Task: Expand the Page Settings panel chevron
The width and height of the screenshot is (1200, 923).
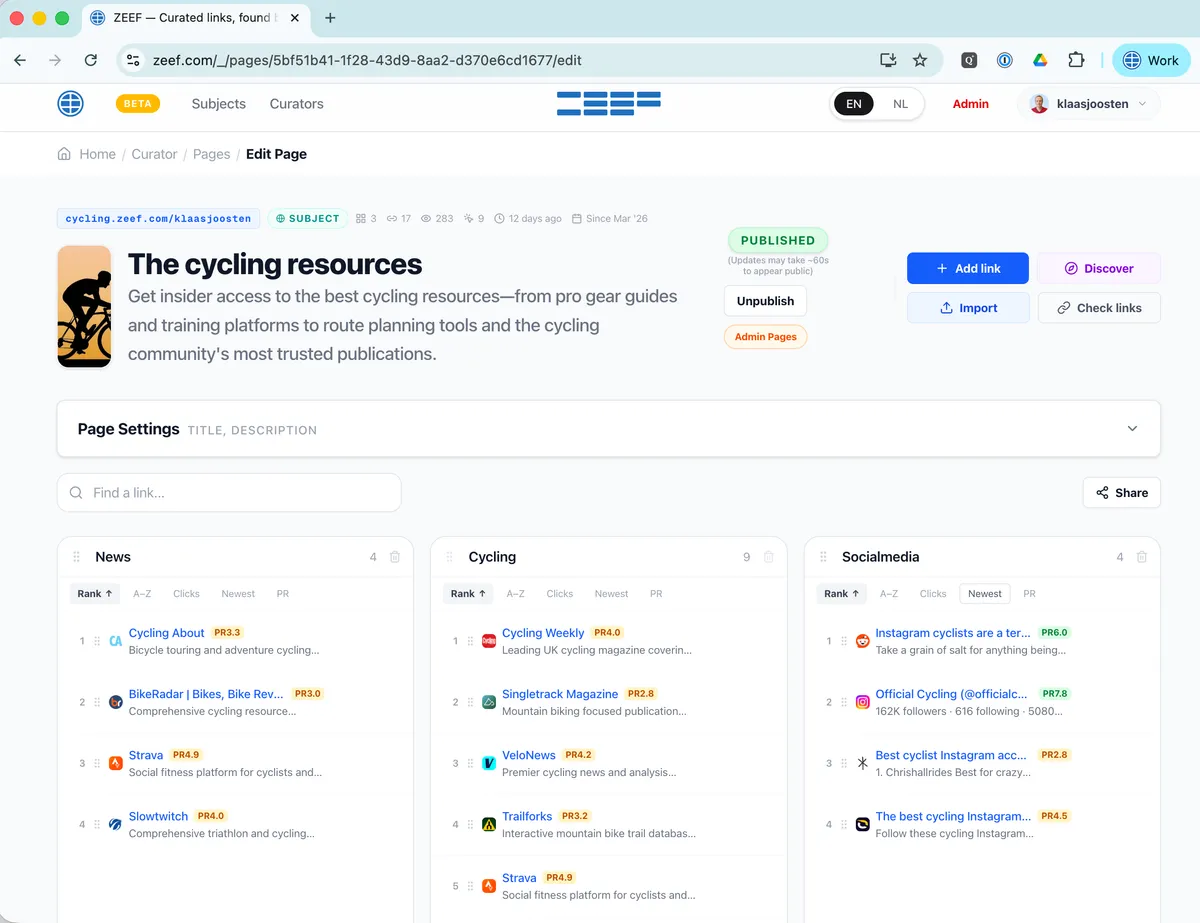Action: pyautogui.click(x=1132, y=429)
